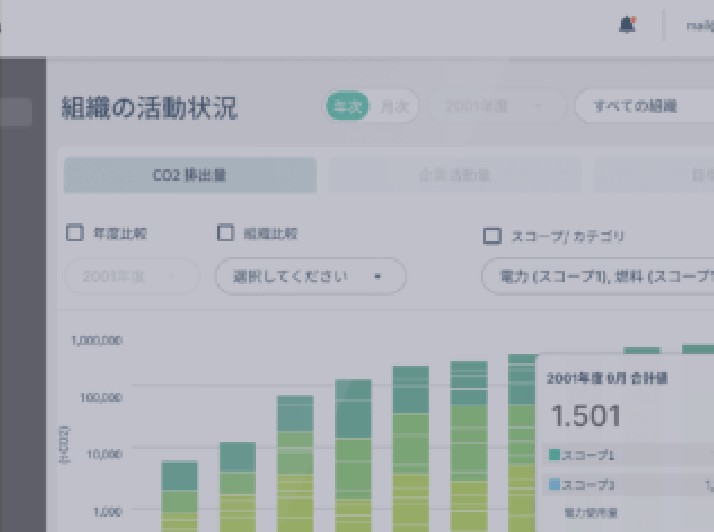The height and width of the screenshot is (532, 714).
Task: Select the CO2 排出量 tab
Action: 190,175
